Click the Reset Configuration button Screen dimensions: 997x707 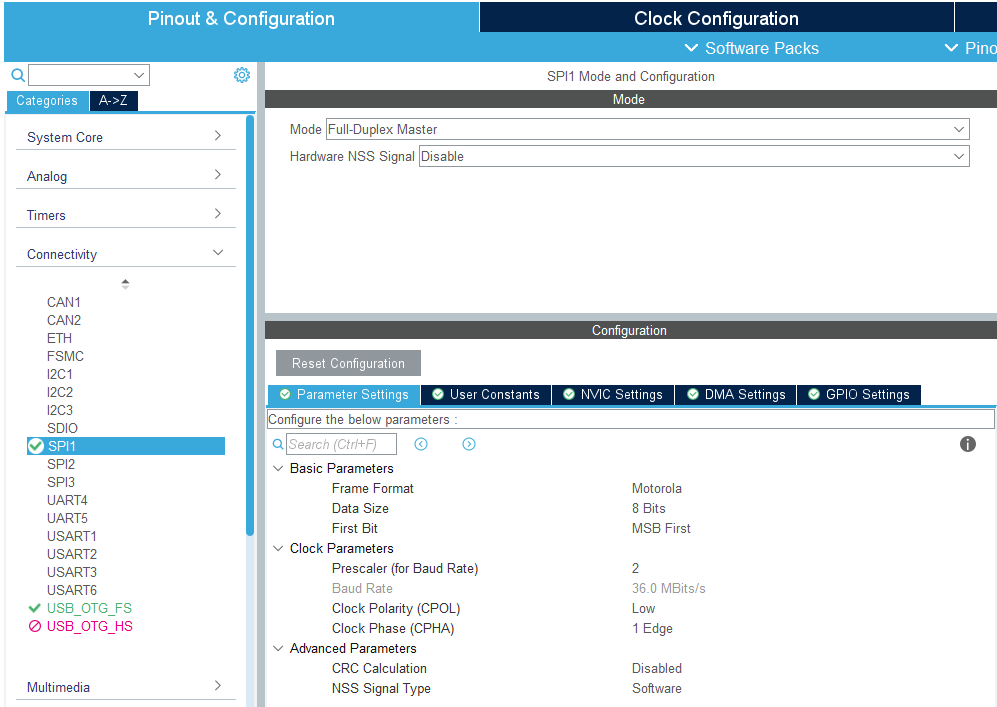coord(348,363)
